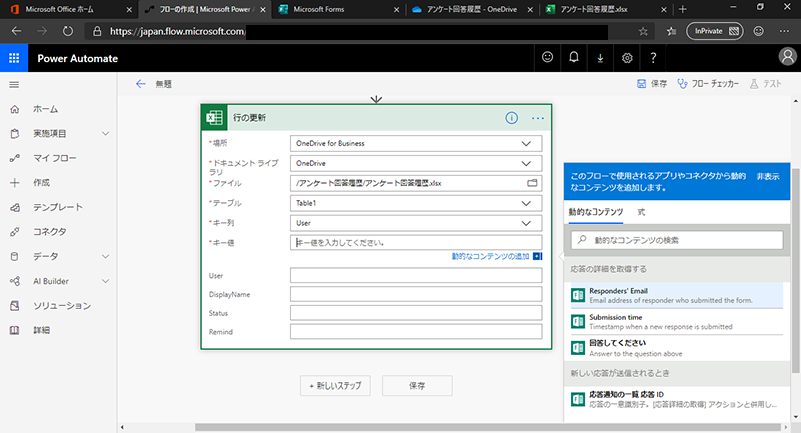Click the browser refresh button

(x=67, y=31)
